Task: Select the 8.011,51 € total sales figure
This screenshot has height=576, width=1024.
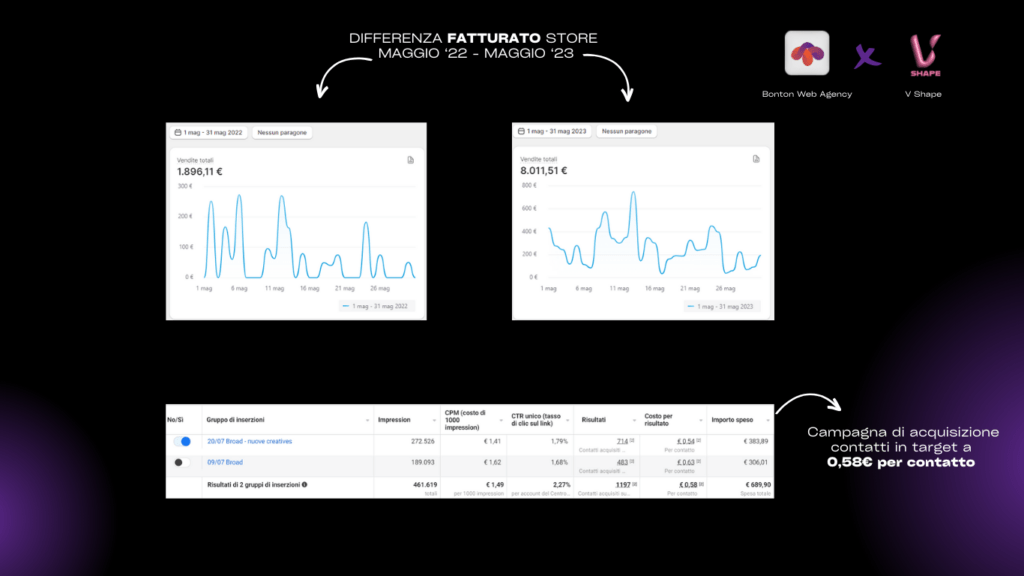Action: (x=543, y=170)
